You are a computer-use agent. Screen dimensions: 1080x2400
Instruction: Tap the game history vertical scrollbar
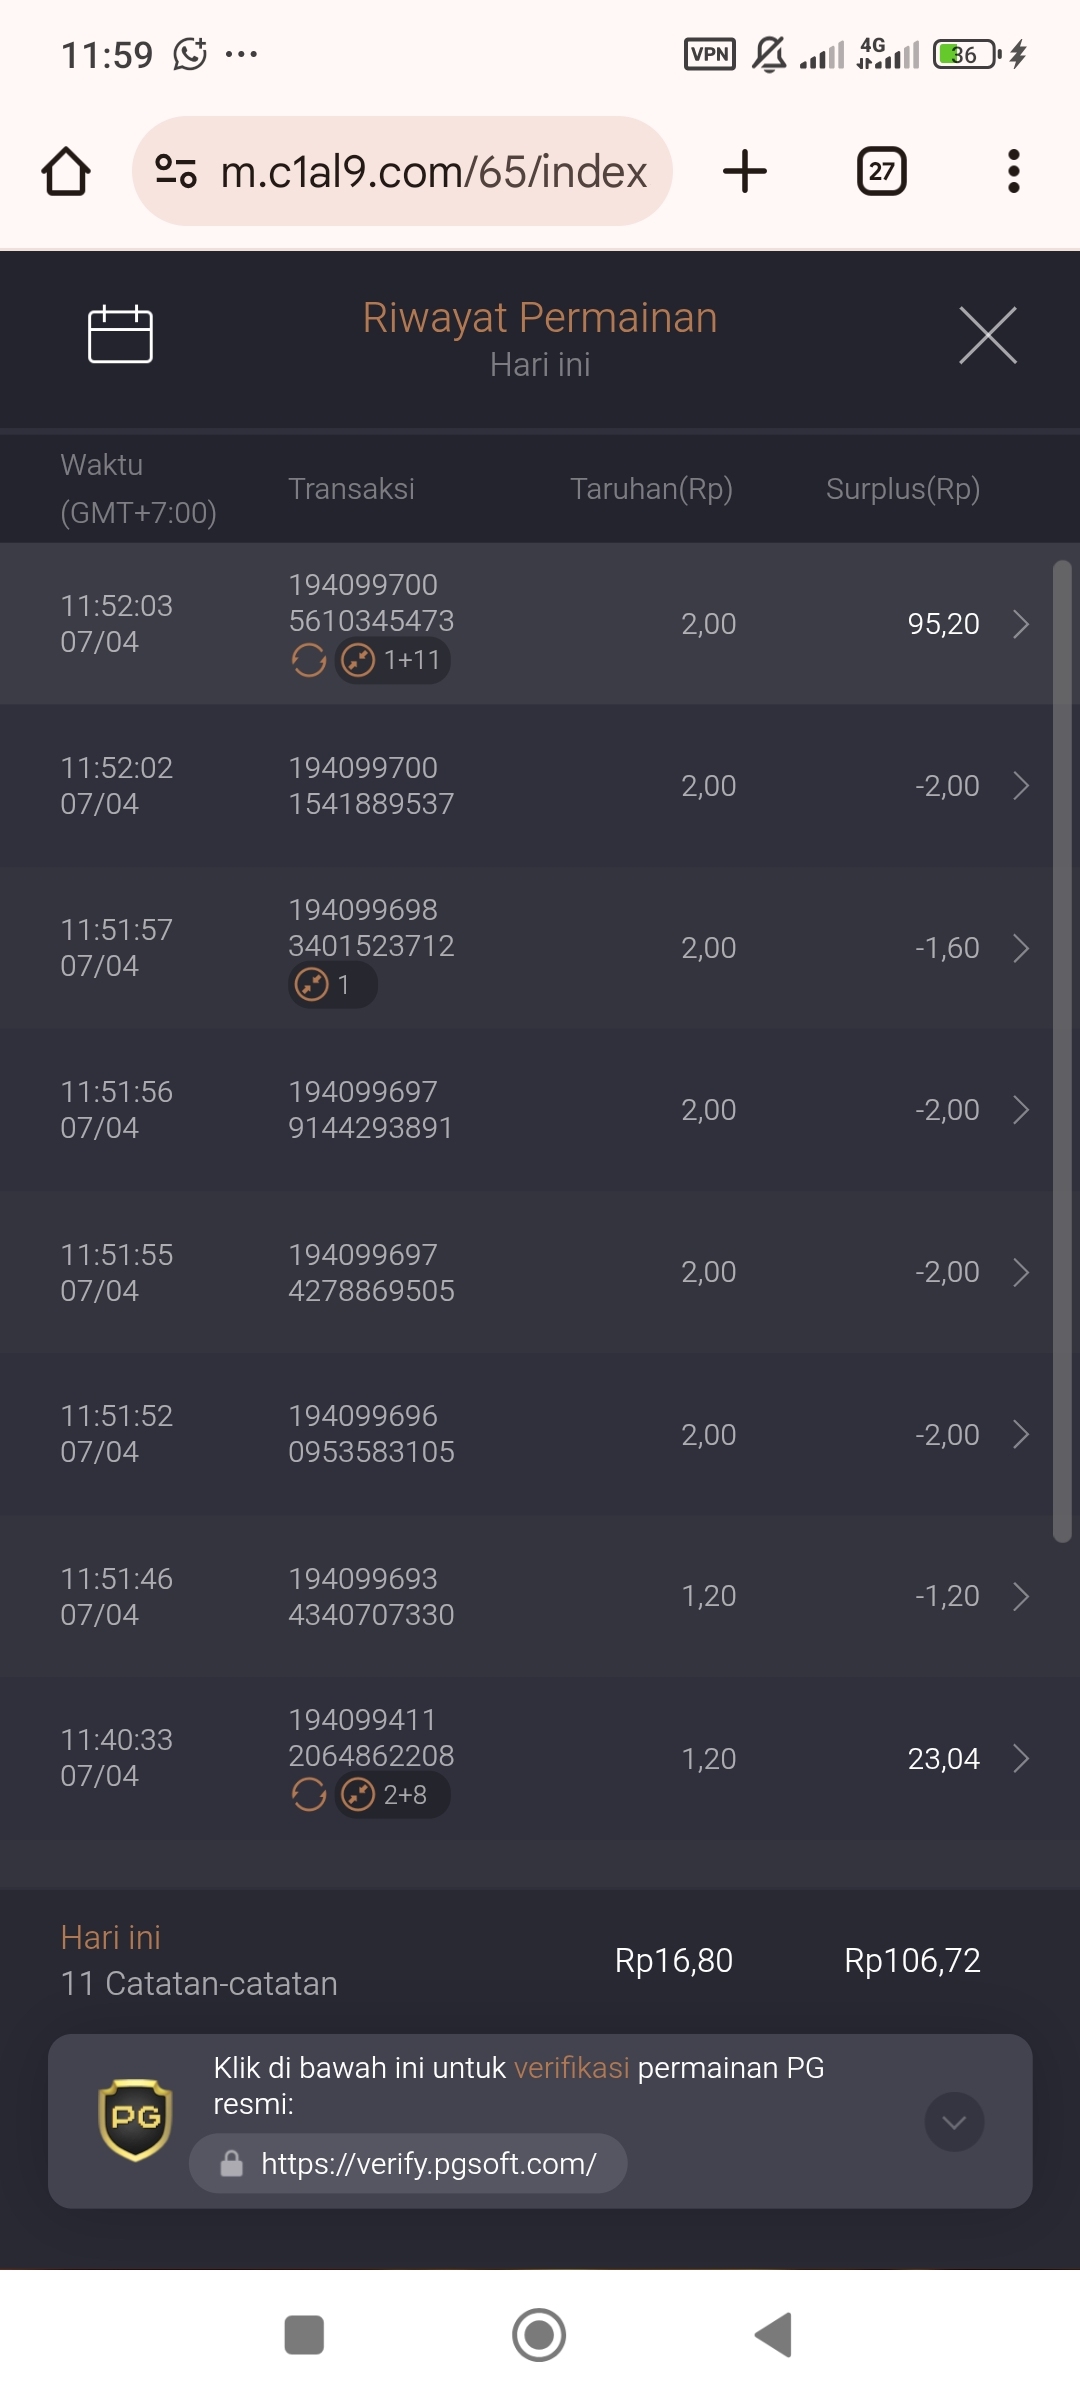click(1062, 1052)
